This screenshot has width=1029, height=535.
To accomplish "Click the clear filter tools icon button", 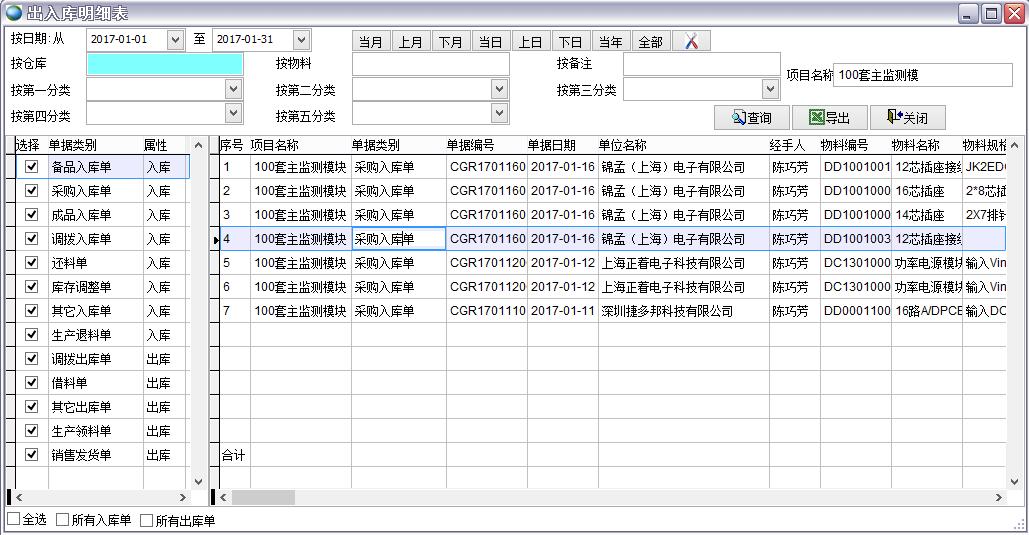I will tap(691, 41).
